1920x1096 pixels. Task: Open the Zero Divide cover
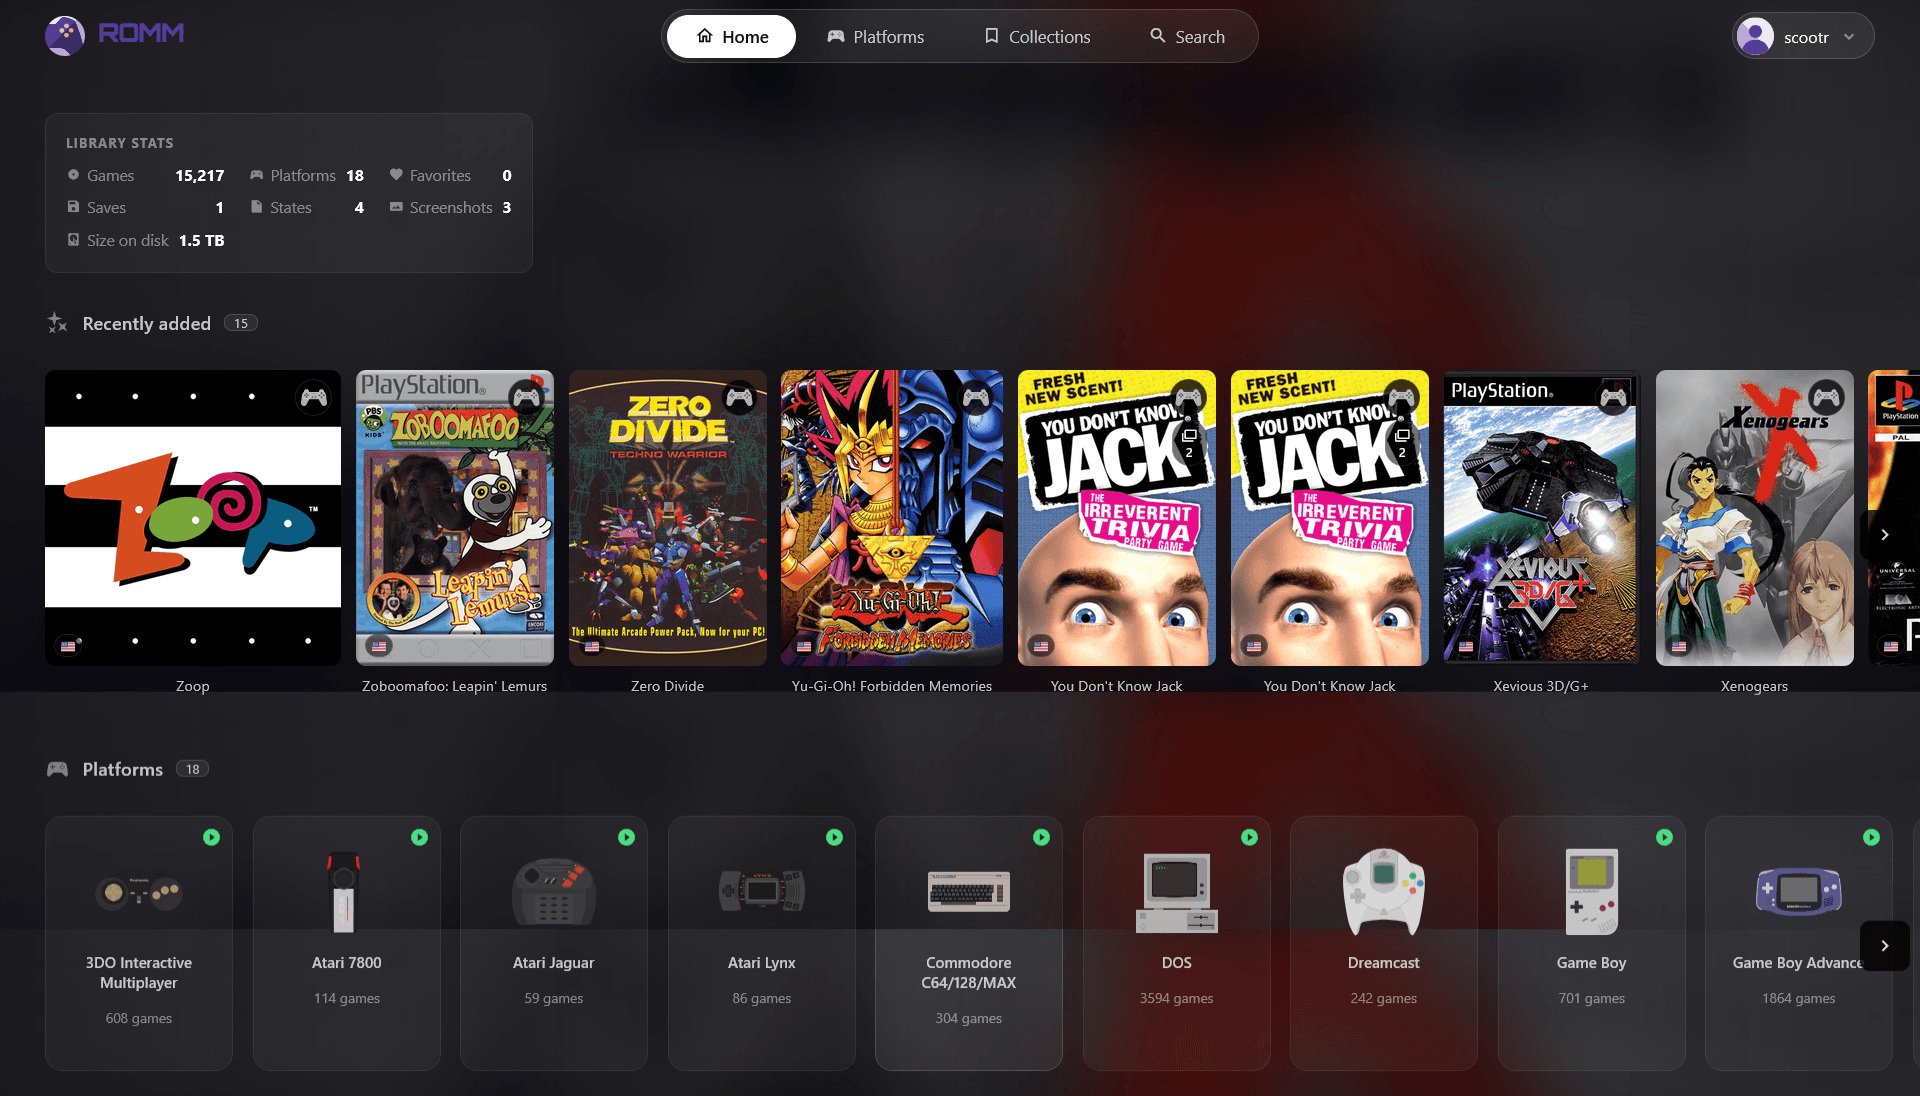click(668, 518)
